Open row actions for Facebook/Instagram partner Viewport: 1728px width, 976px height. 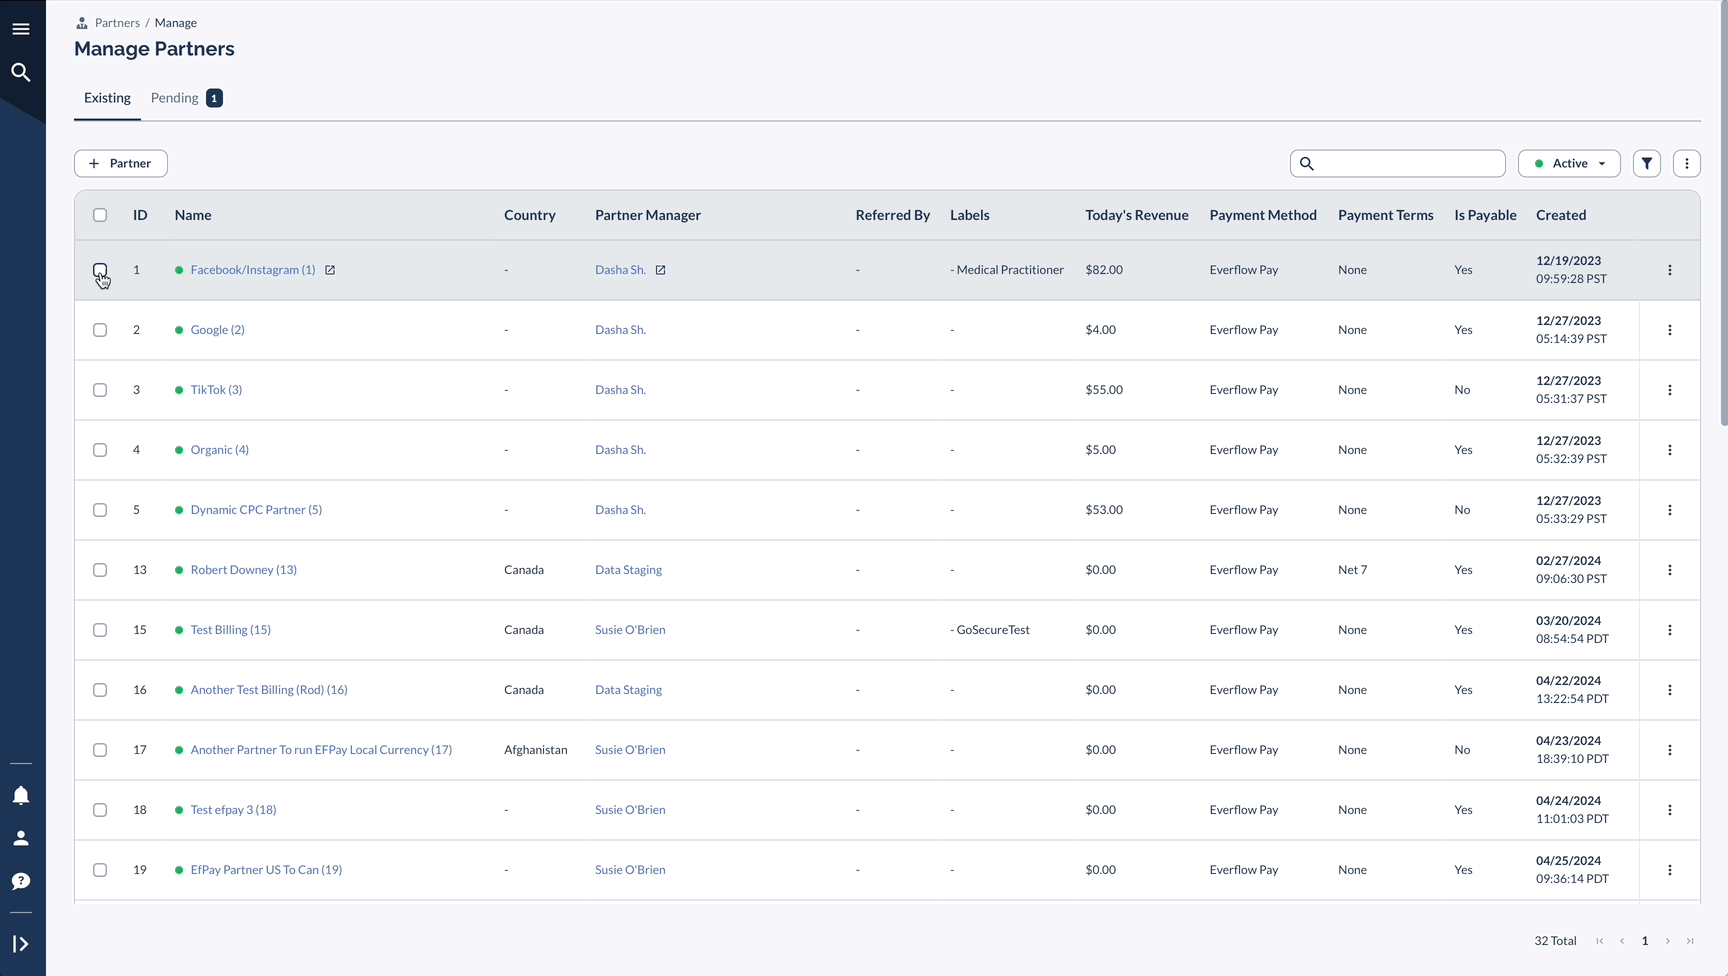(x=1670, y=270)
